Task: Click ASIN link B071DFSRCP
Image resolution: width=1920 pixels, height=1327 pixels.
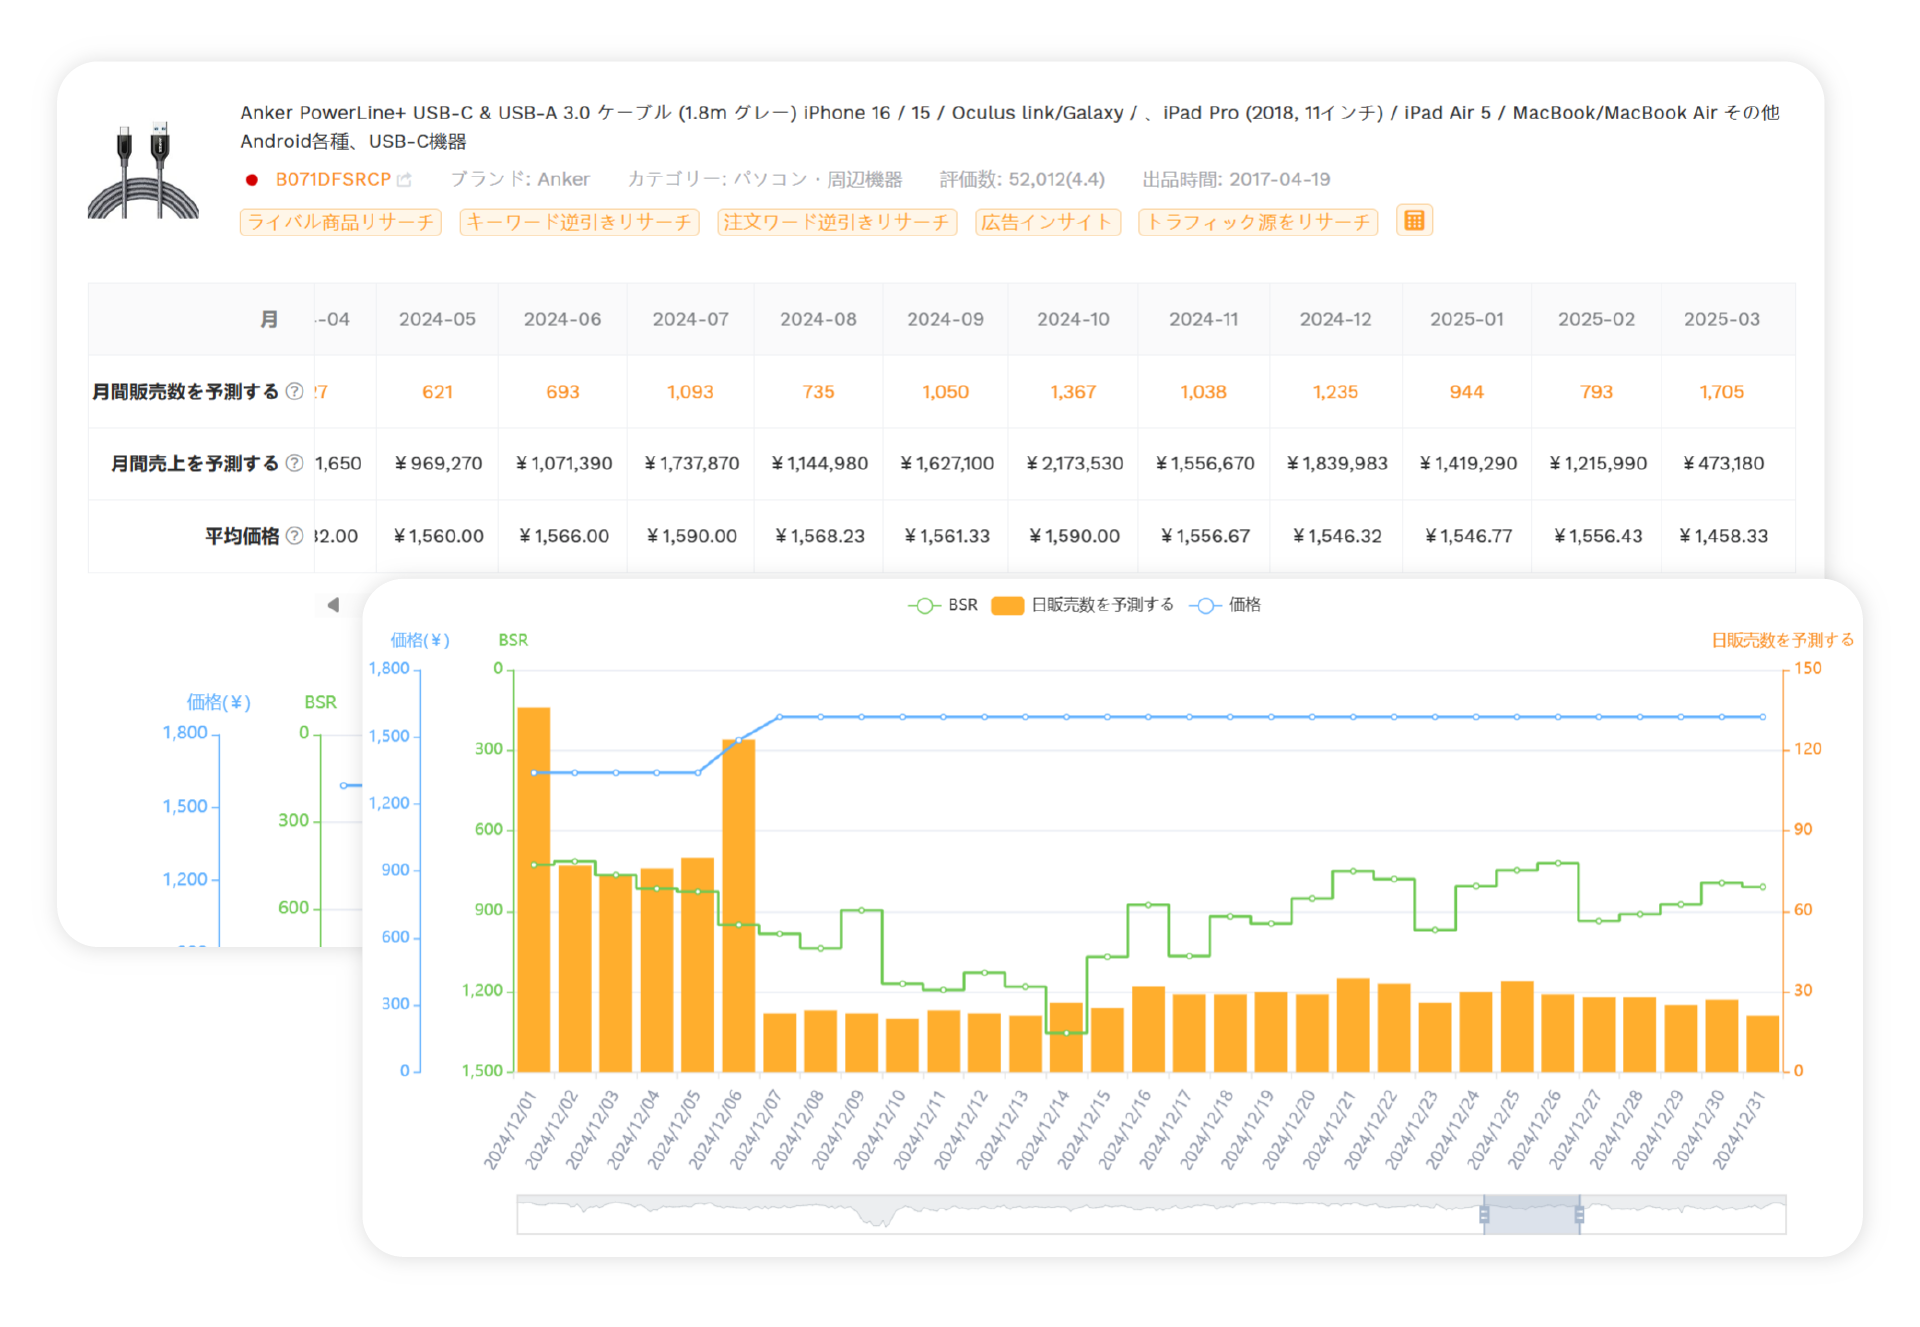Action: (333, 180)
